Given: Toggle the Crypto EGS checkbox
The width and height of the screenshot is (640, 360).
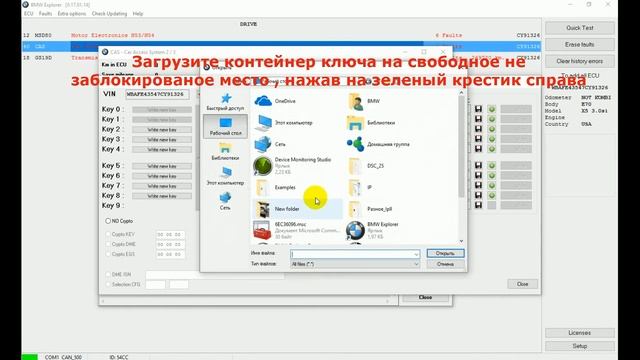Looking at the screenshot, I should tap(108, 254).
